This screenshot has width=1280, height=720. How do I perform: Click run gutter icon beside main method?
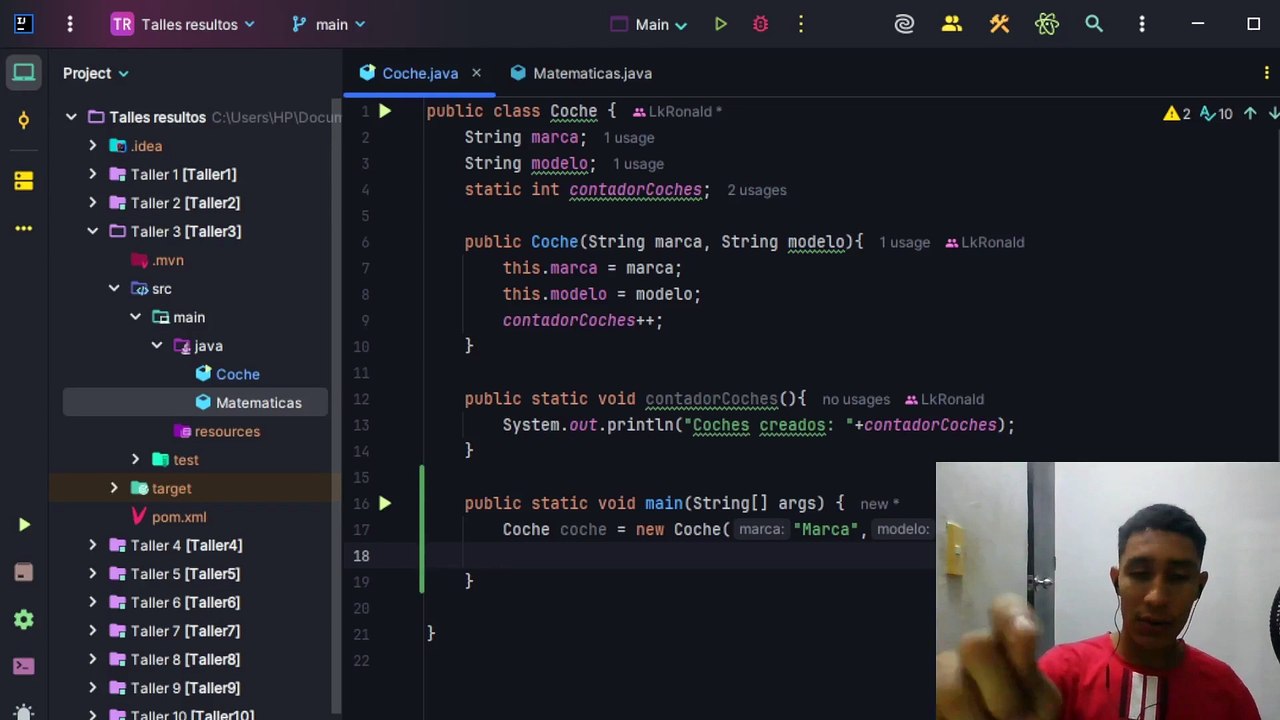coord(385,503)
